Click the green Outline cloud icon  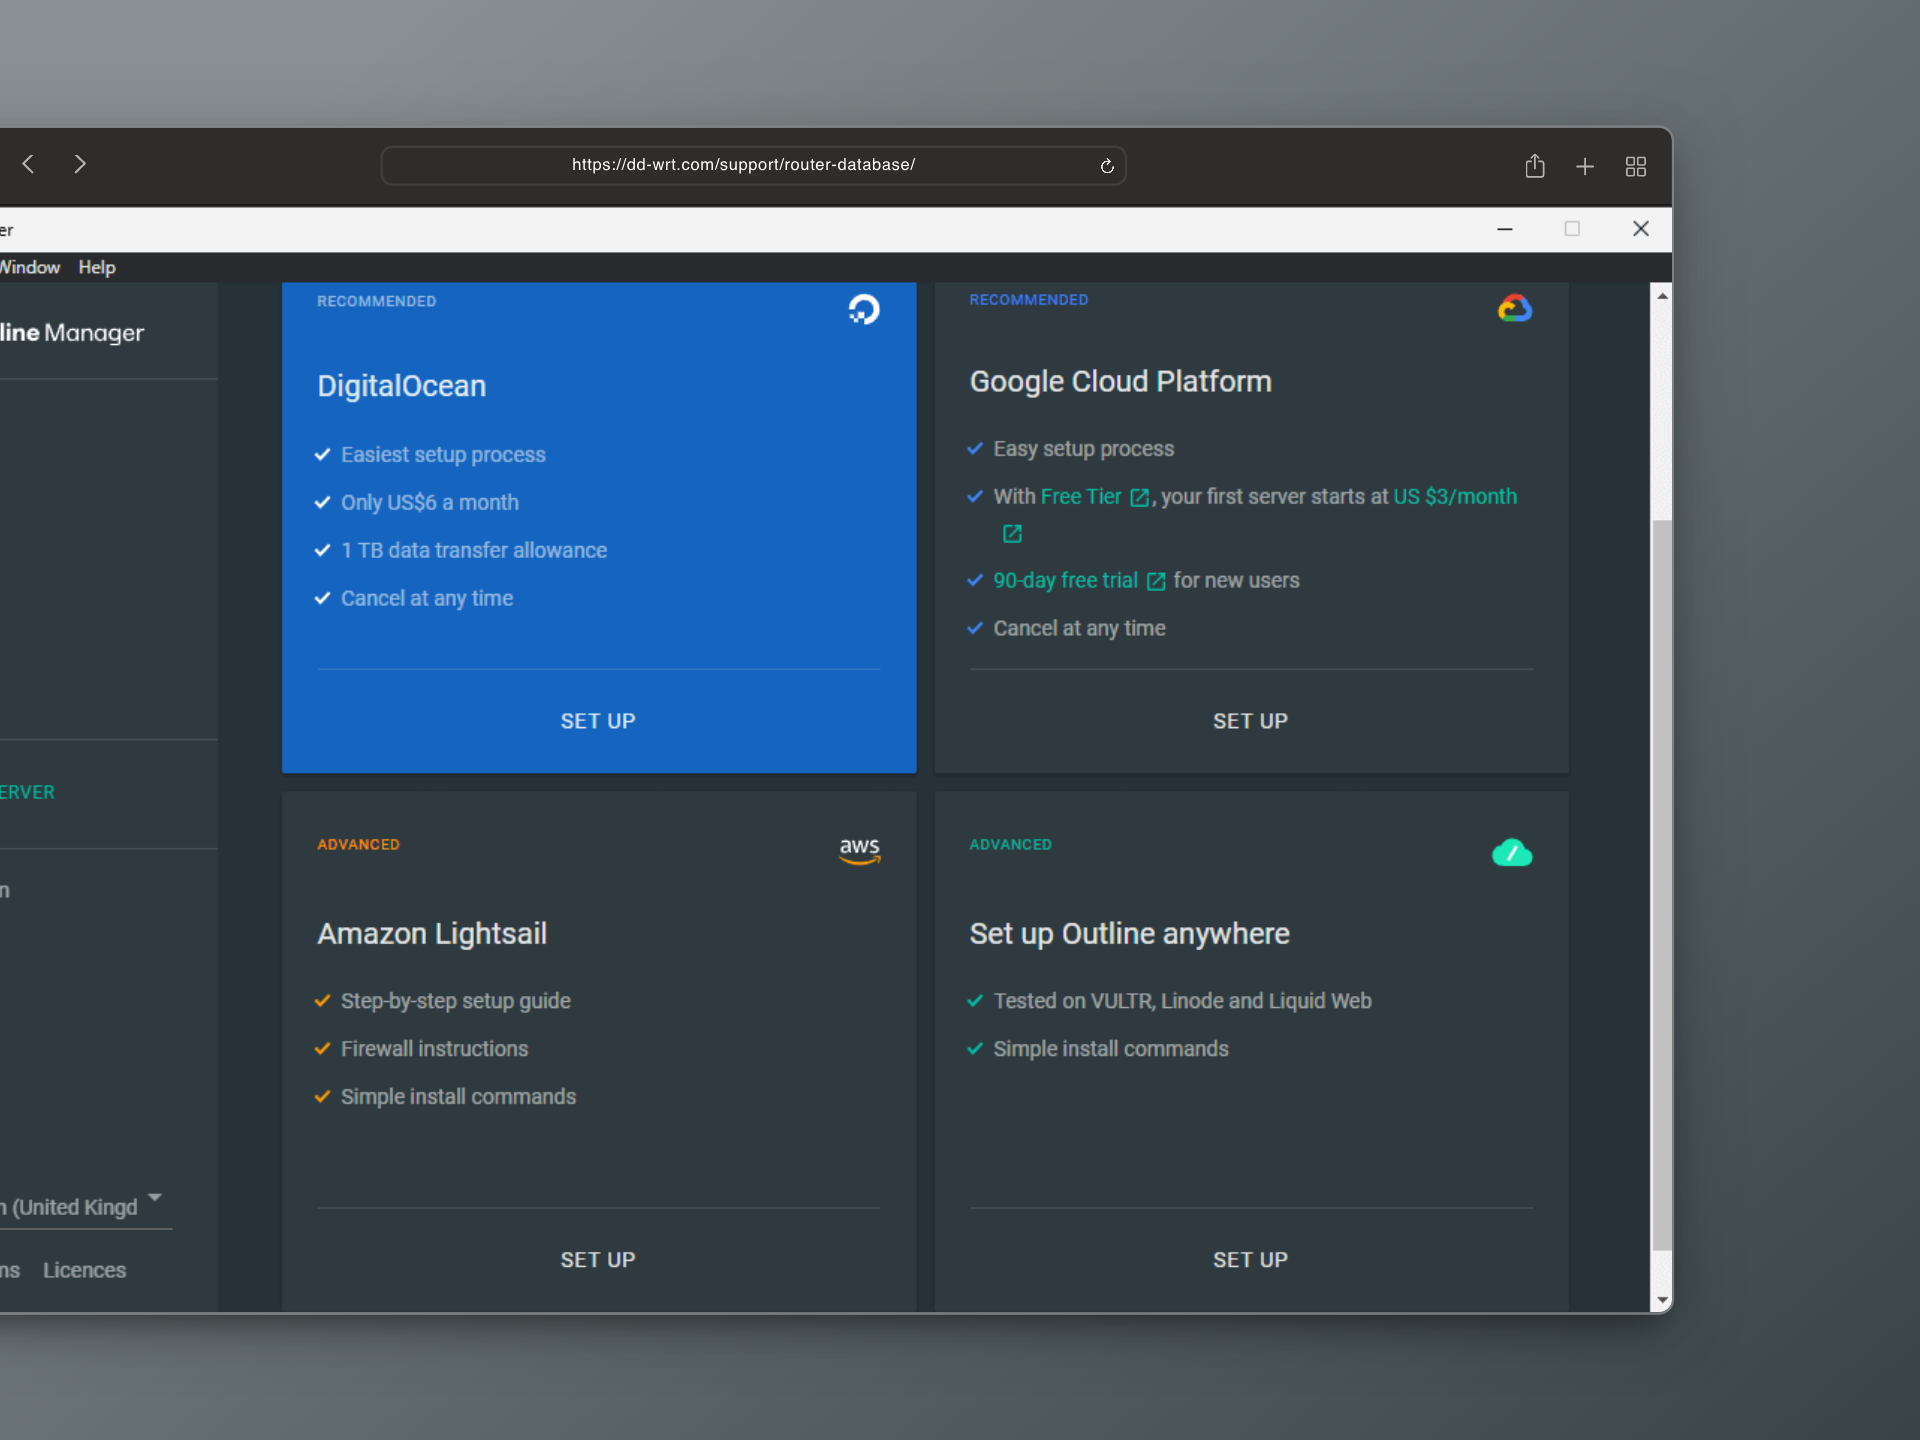1512,853
